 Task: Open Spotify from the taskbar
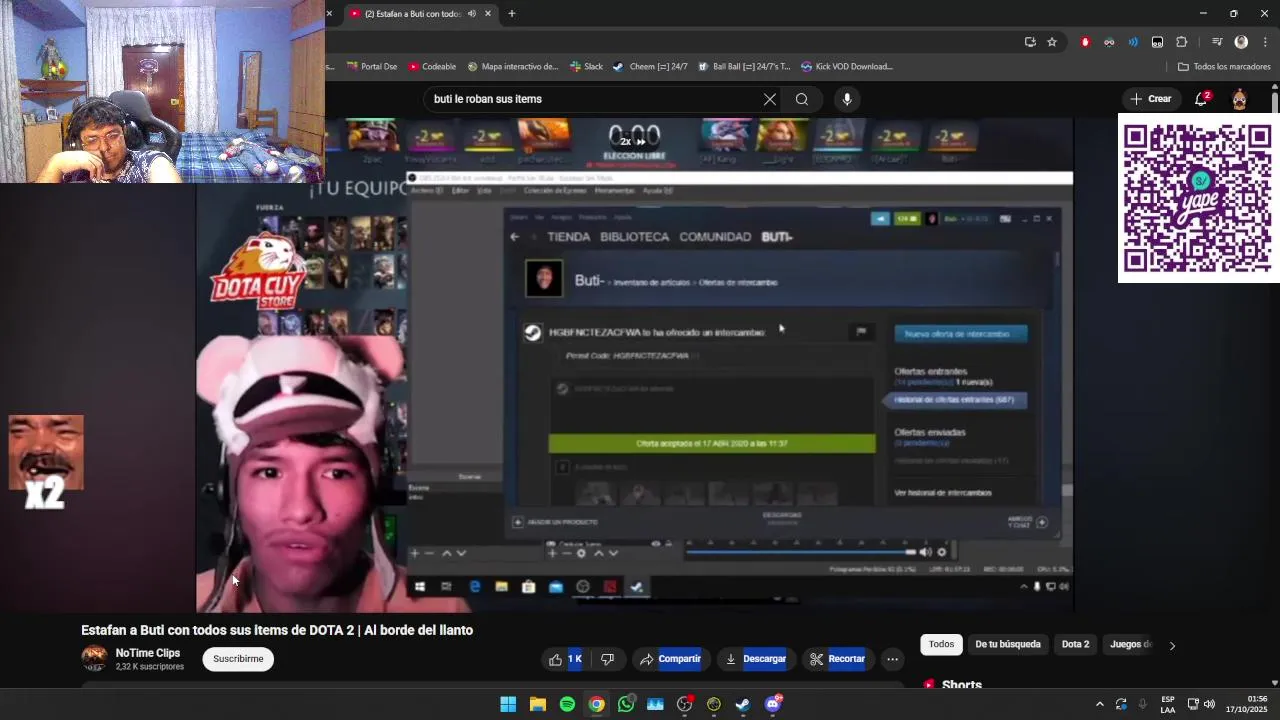click(567, 704)
